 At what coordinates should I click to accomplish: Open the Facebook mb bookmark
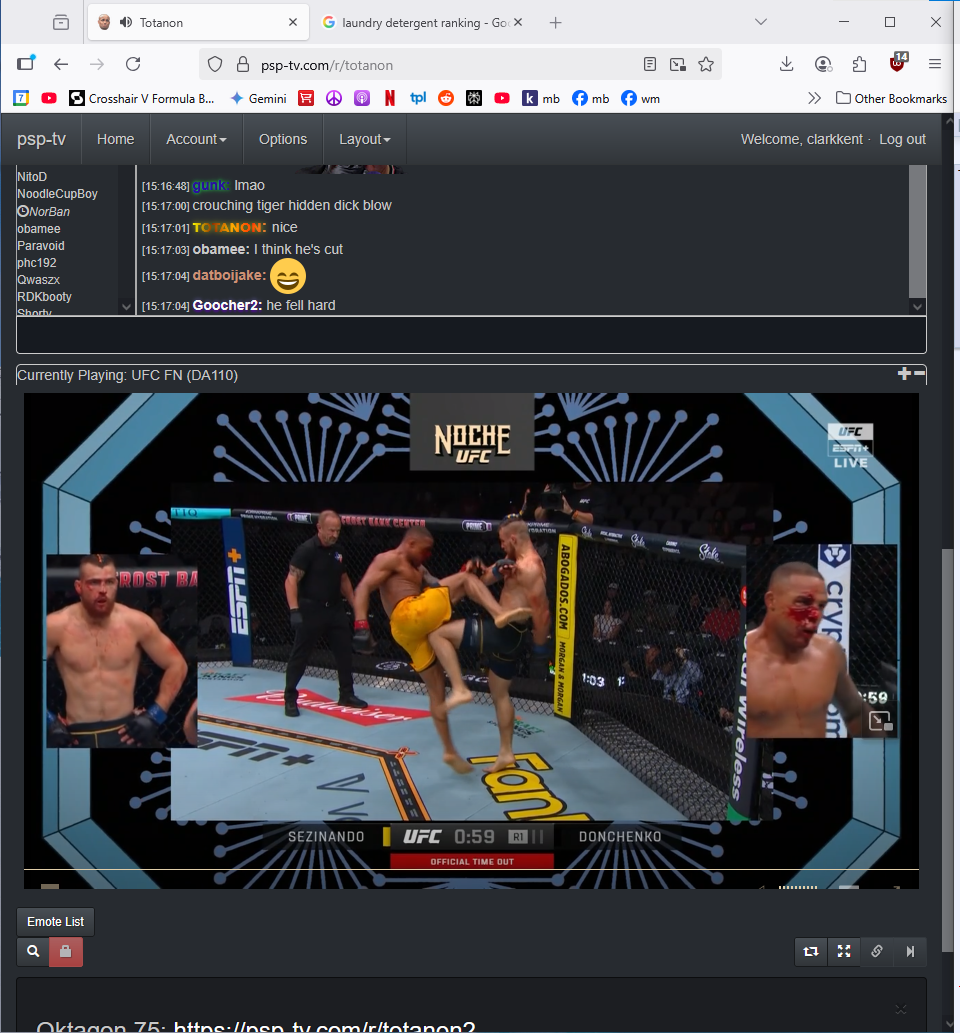[x=590, y=98]
